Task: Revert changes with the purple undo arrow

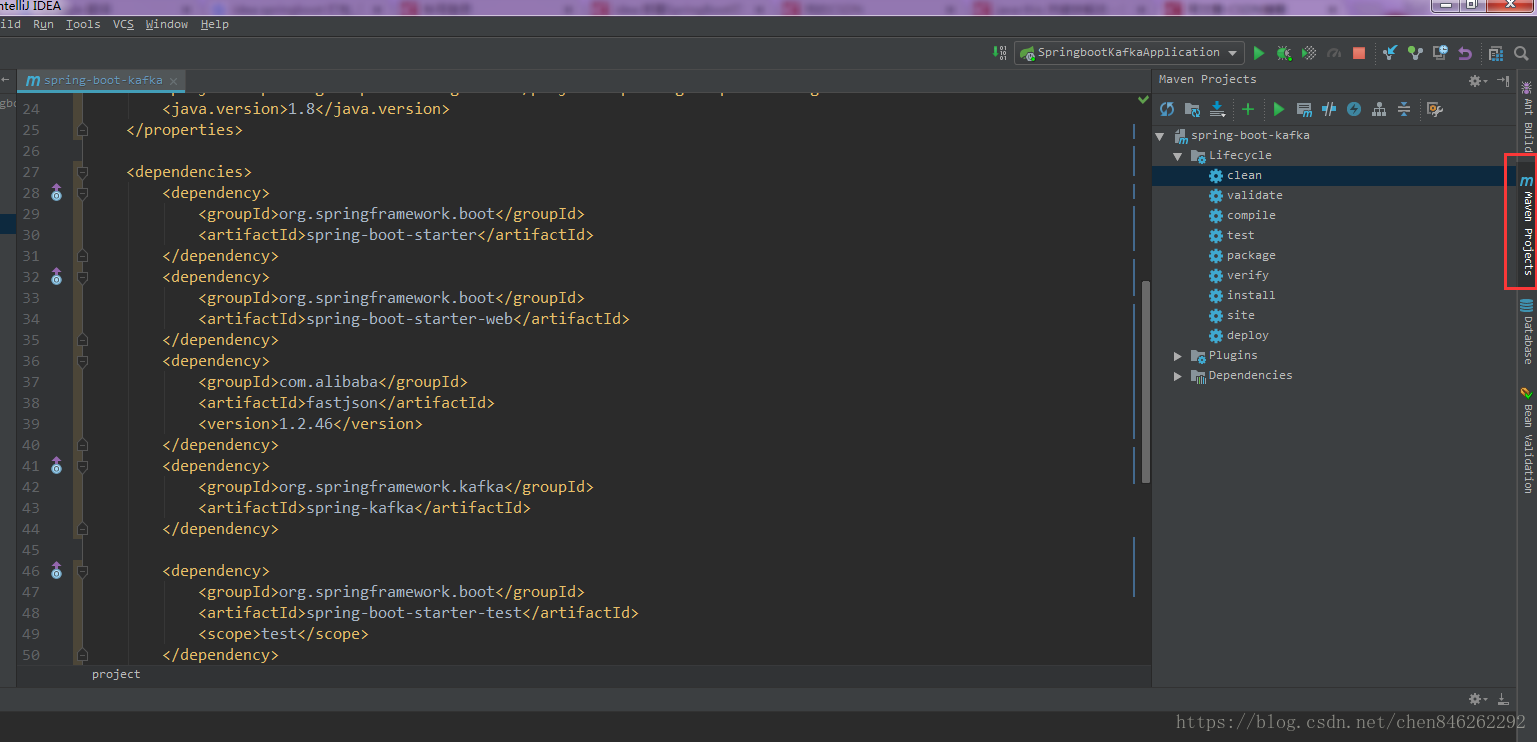Action: coord(1465,53)
